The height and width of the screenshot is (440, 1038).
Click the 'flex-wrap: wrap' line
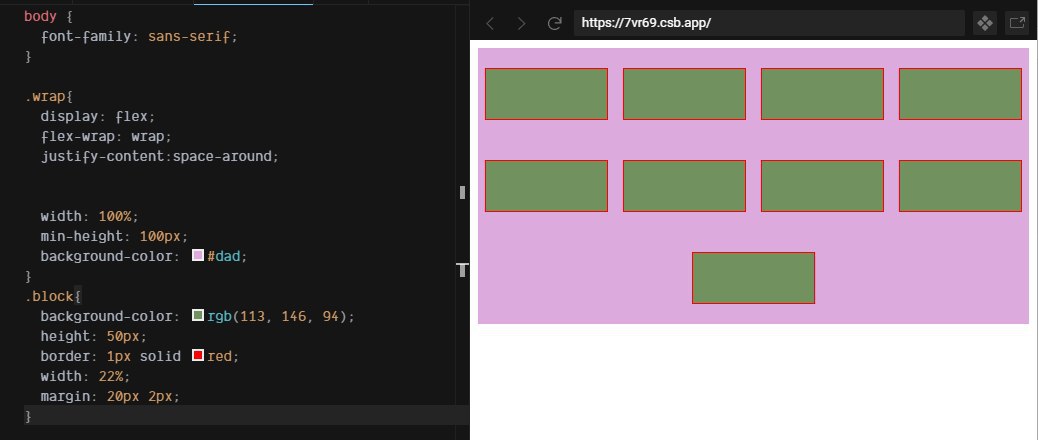click(x=106, y=136)
